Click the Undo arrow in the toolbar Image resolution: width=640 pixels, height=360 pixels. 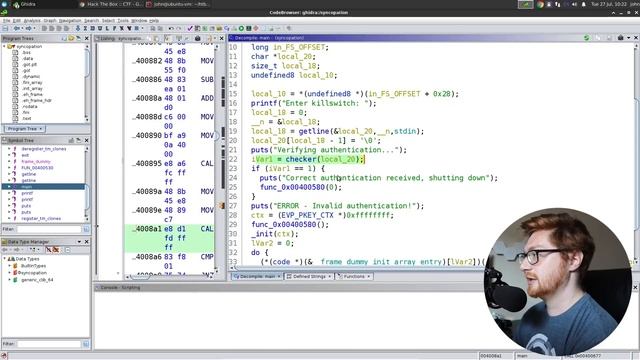point(171,29)
